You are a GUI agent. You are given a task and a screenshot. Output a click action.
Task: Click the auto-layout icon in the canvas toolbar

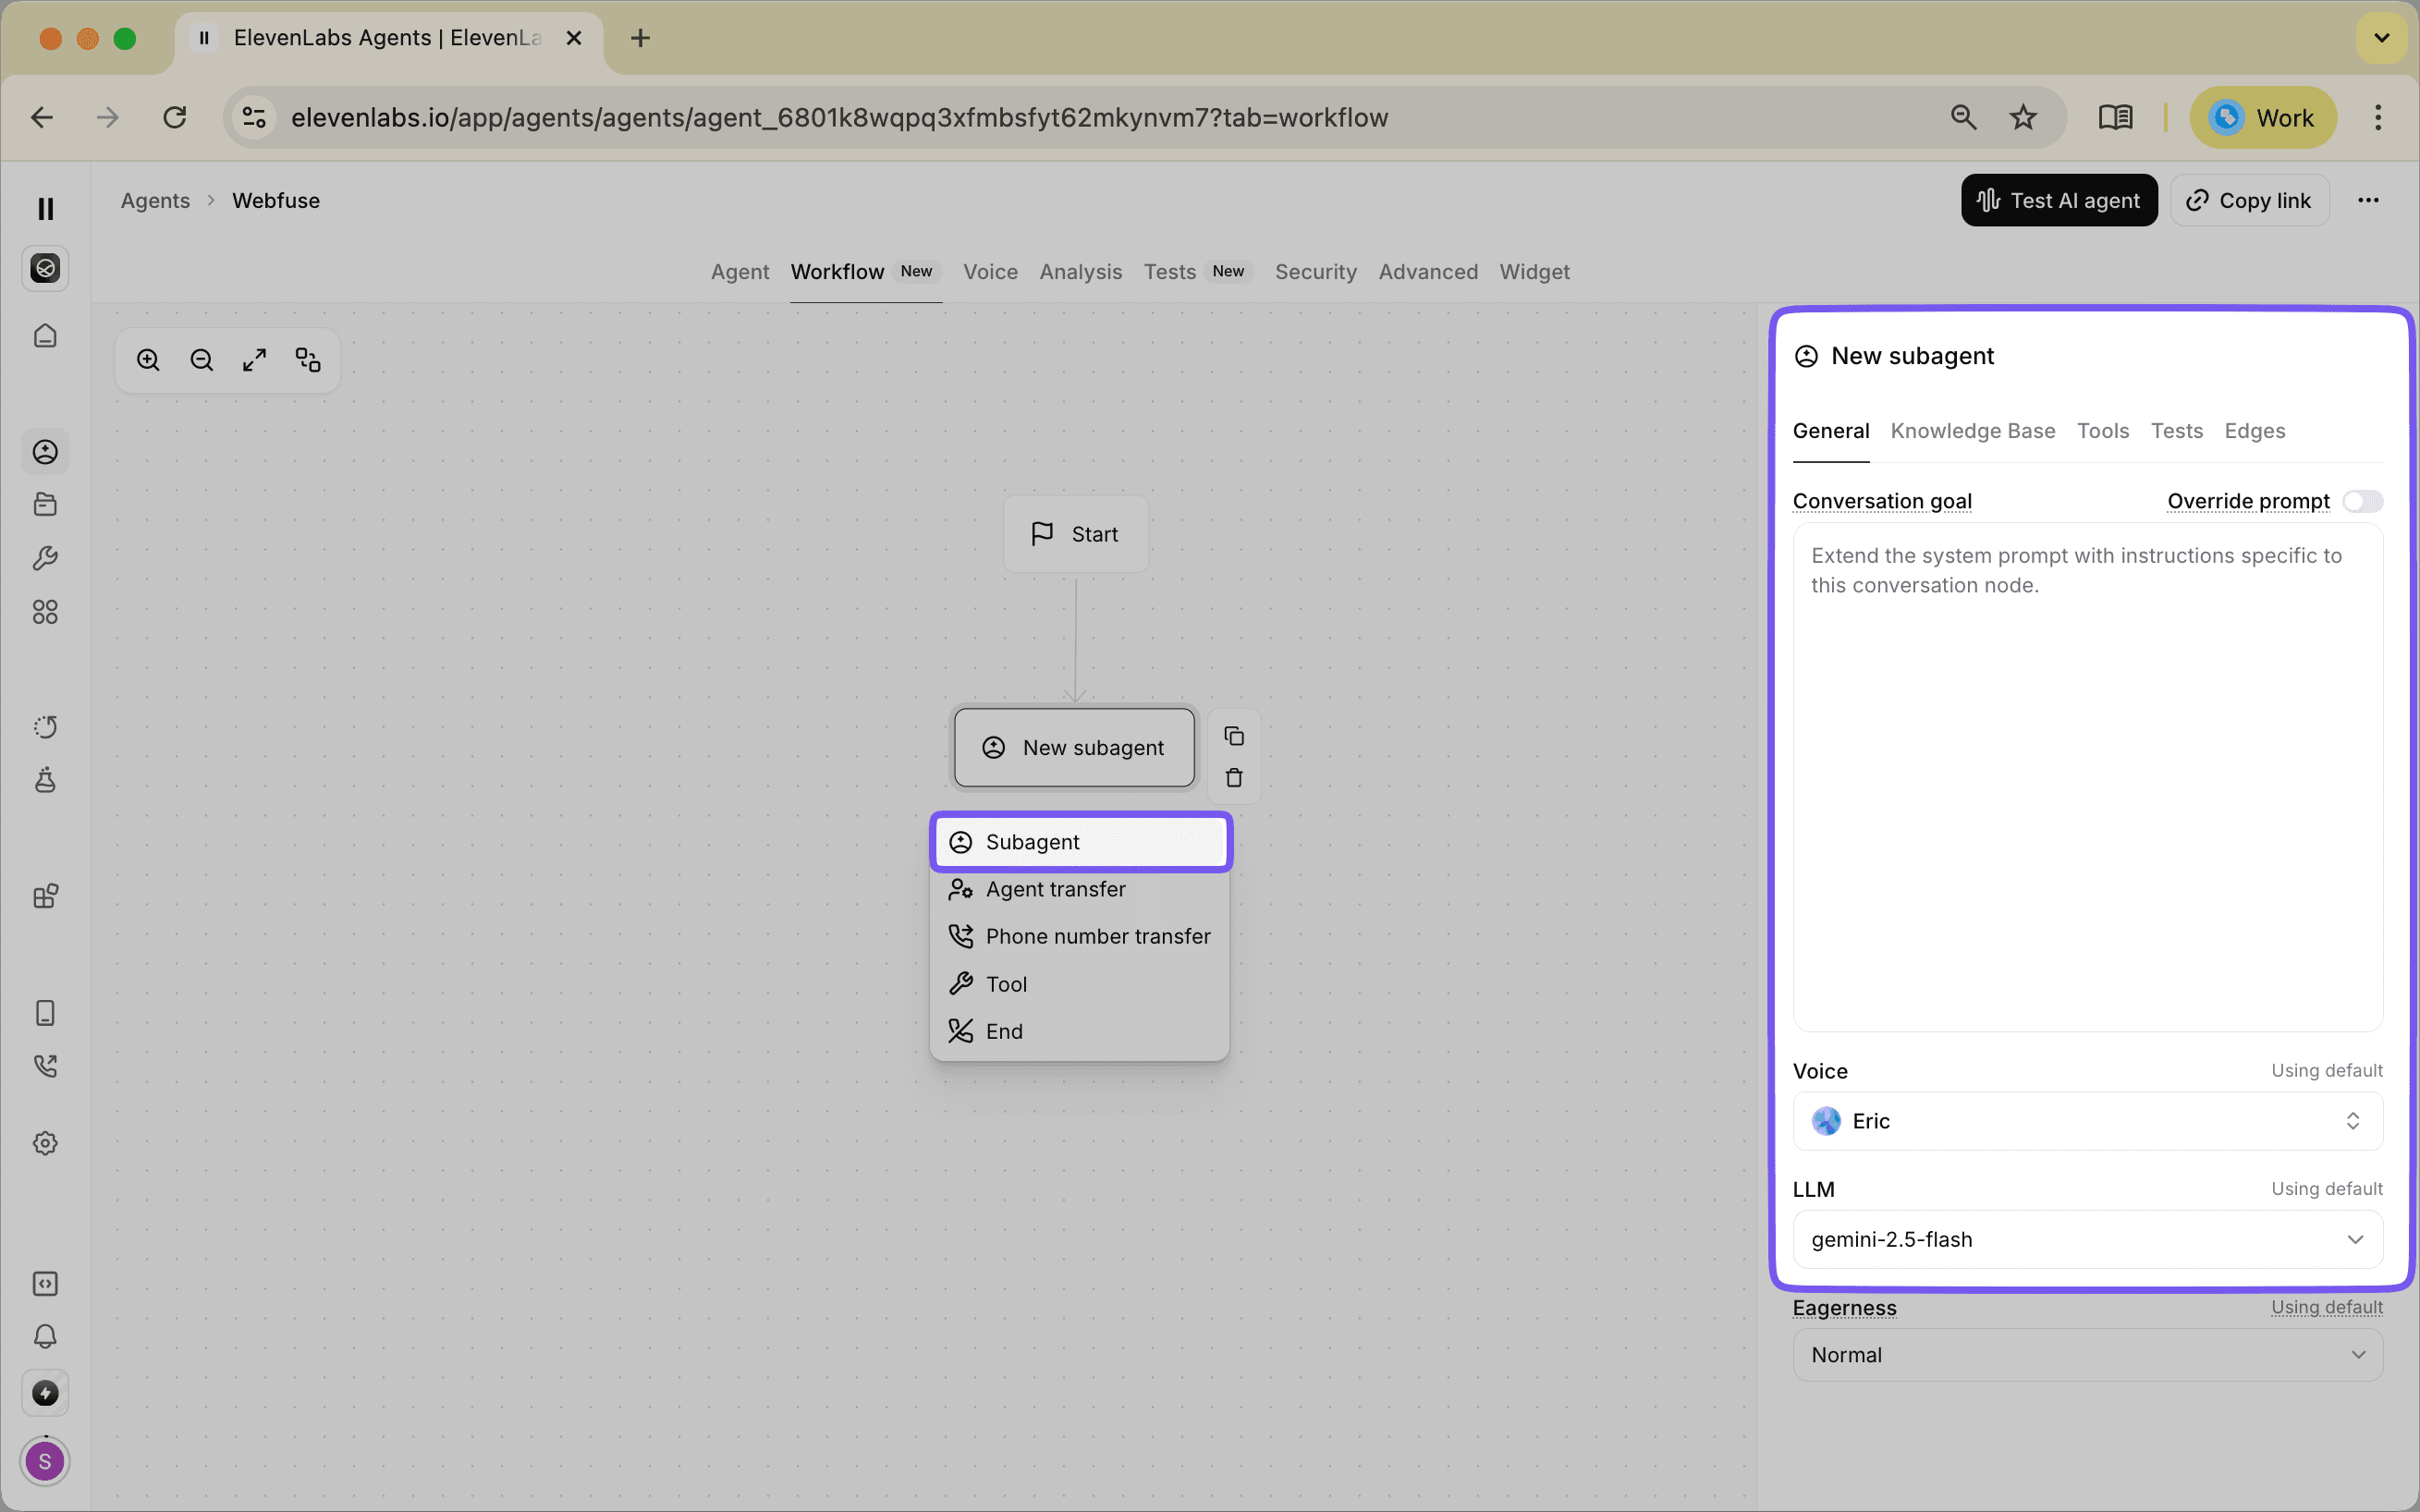click(x=307, y=359)
